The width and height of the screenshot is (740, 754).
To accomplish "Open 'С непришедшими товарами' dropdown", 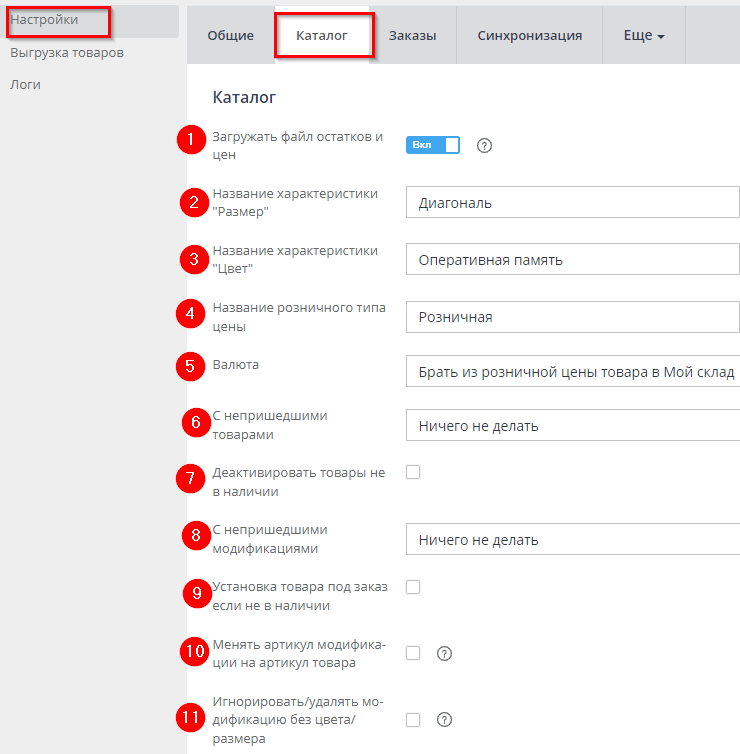I will [x=572, y=426].
